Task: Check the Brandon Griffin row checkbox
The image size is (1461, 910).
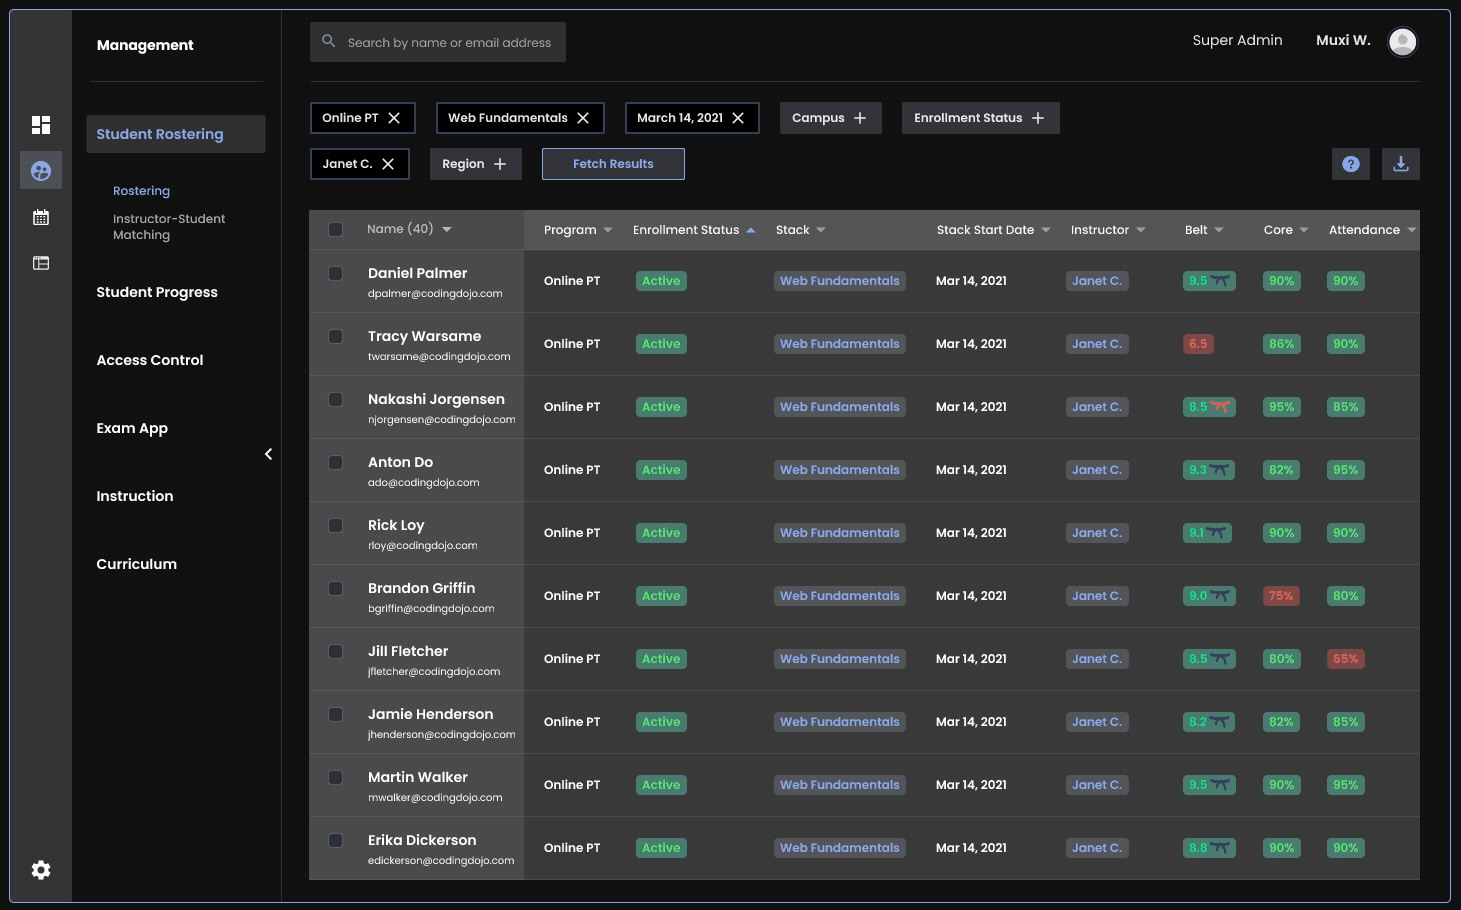Action: [336, 588]
